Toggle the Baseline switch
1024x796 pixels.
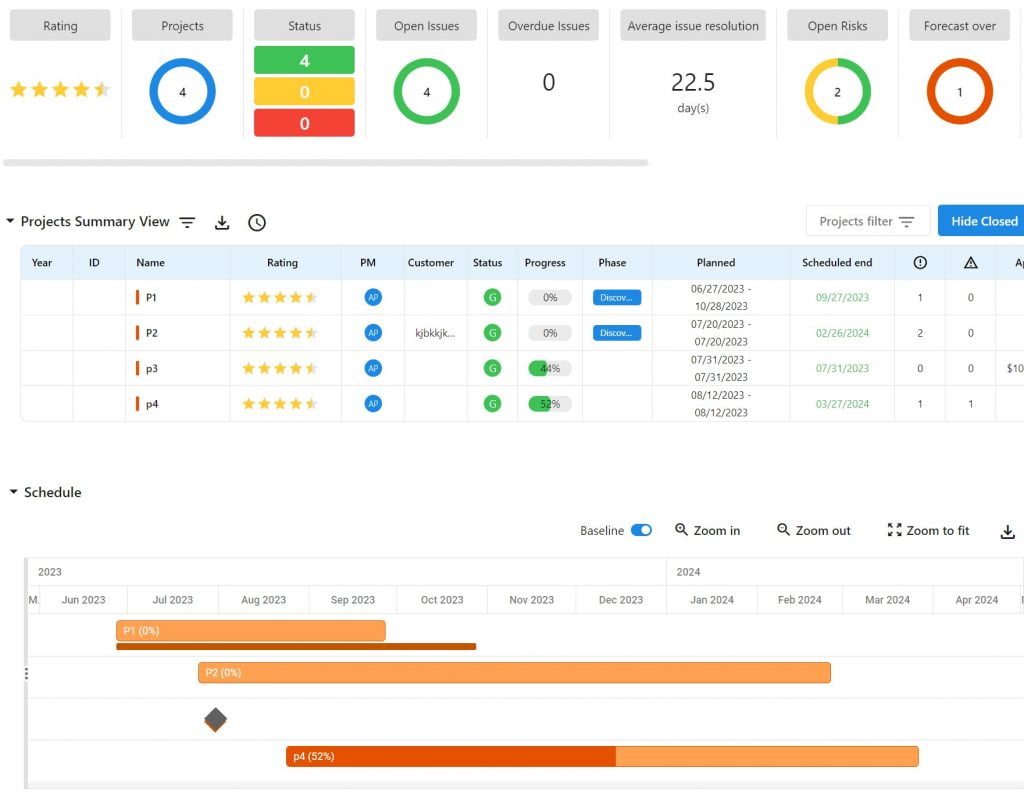pyautogui.click(x=641, y=530)
